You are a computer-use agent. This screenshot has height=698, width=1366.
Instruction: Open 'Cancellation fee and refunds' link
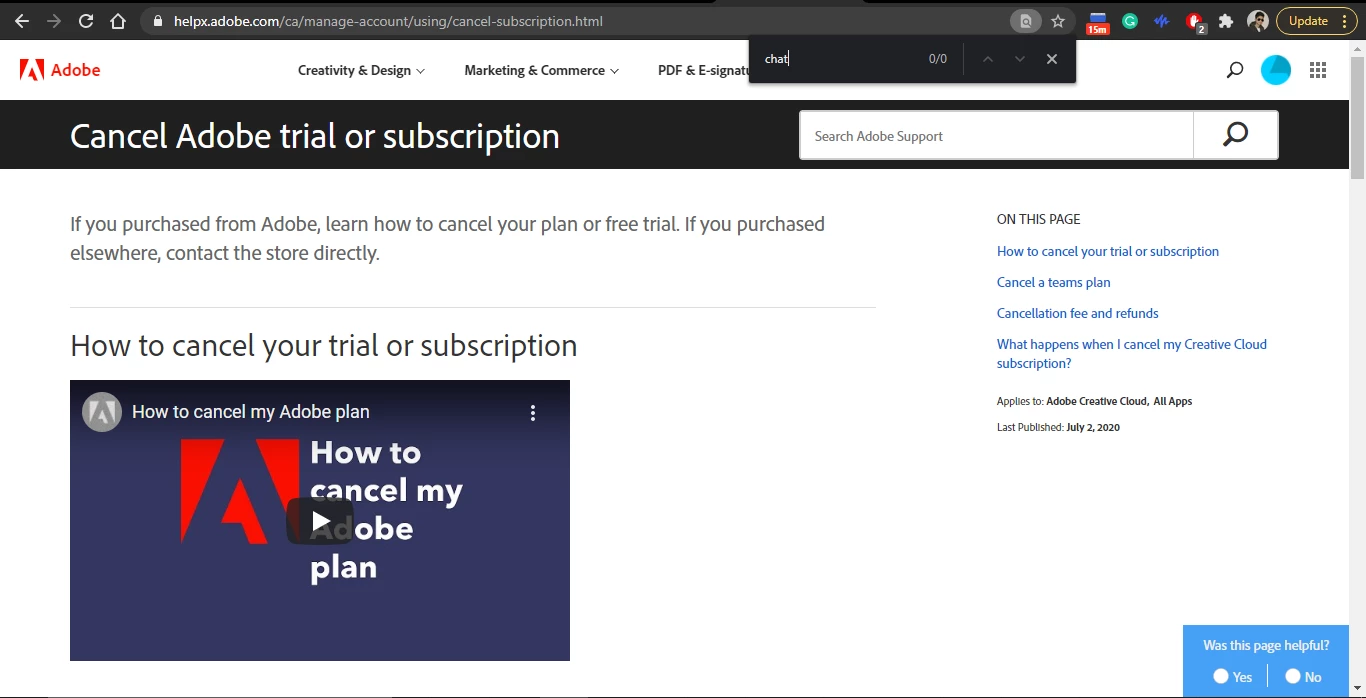tap(1078, 313)
